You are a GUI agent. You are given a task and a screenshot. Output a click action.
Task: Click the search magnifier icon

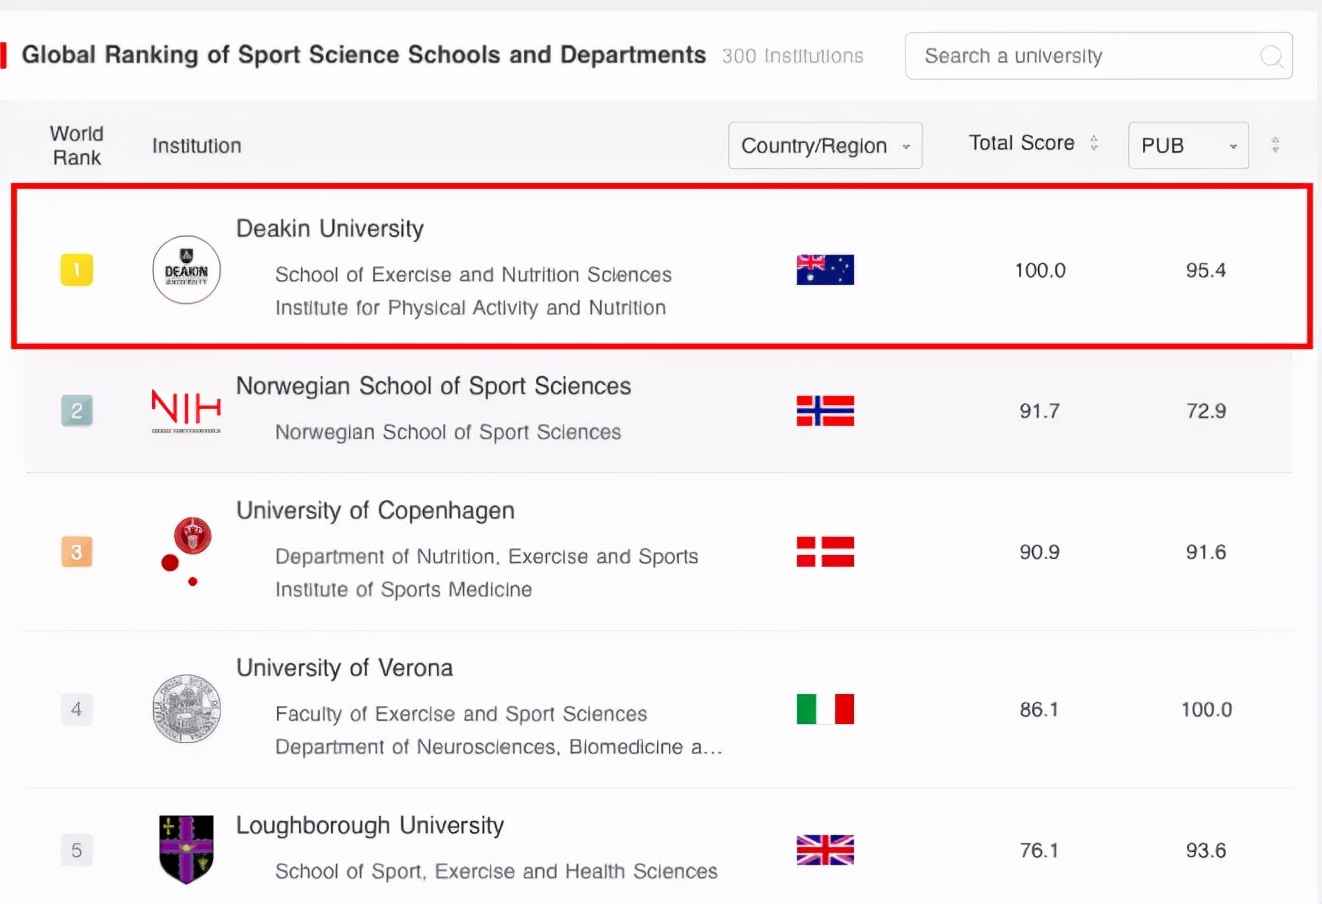tap(1271, 56)
